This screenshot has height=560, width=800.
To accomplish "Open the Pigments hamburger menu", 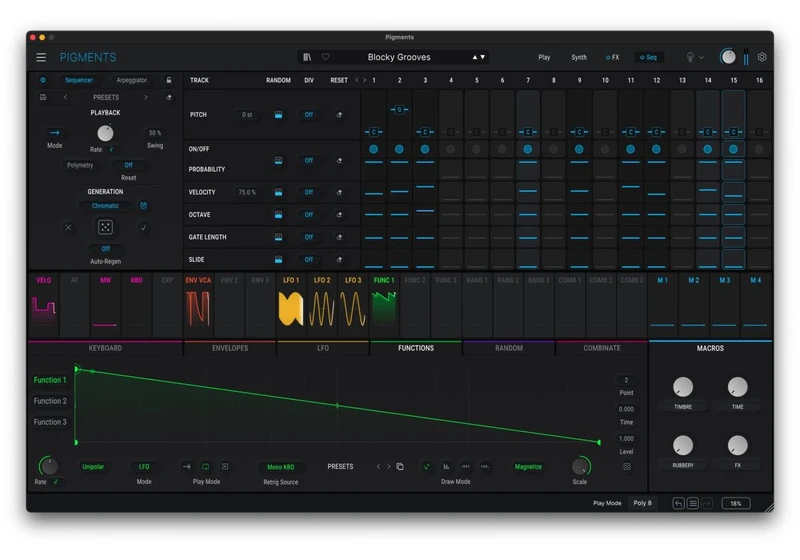I will point(41,57).
